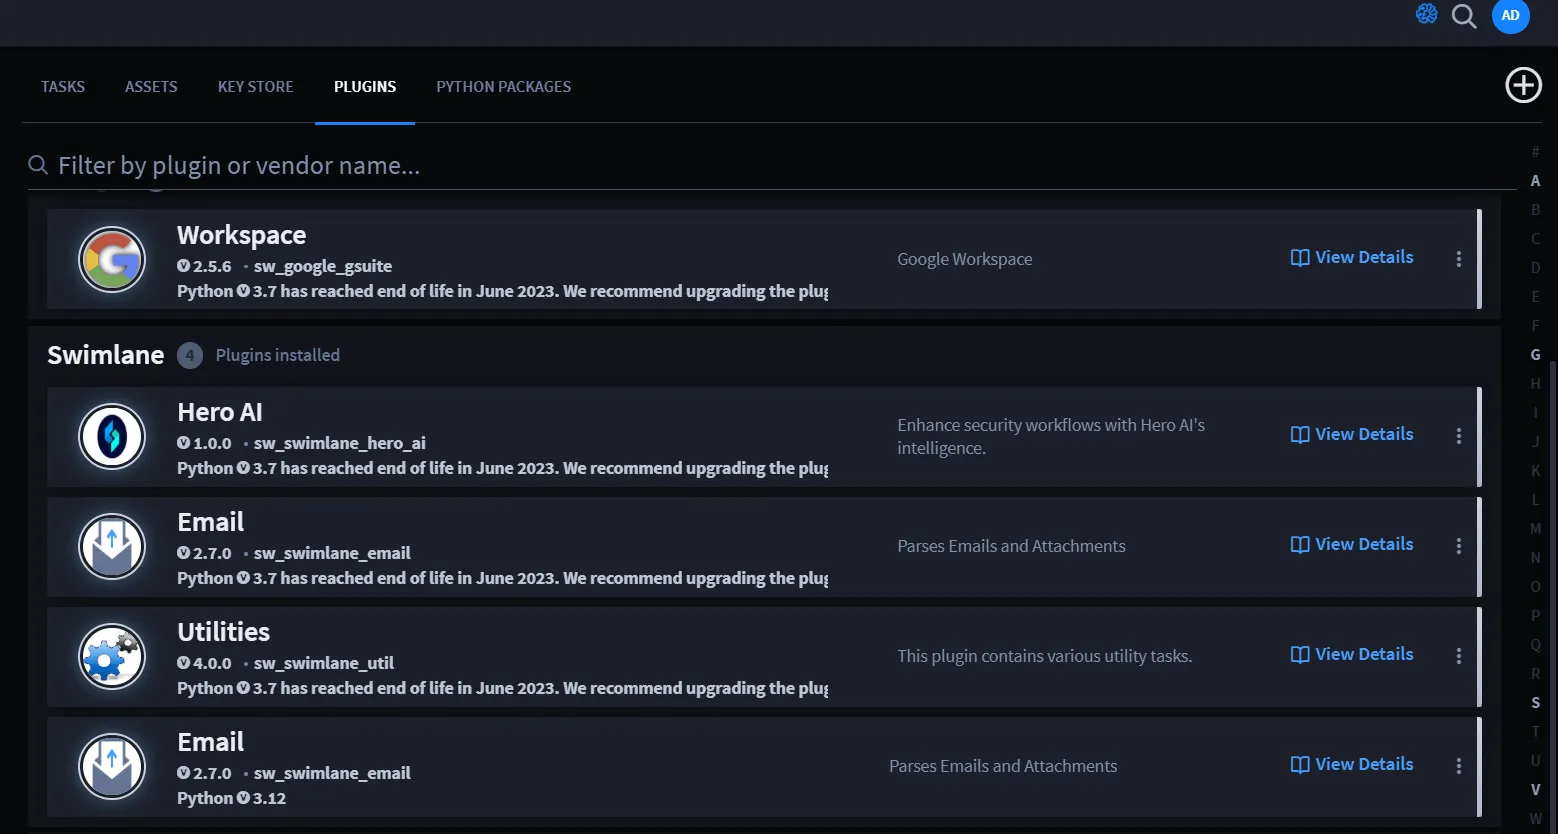Go to the Python Packages tab

(504, 87)
